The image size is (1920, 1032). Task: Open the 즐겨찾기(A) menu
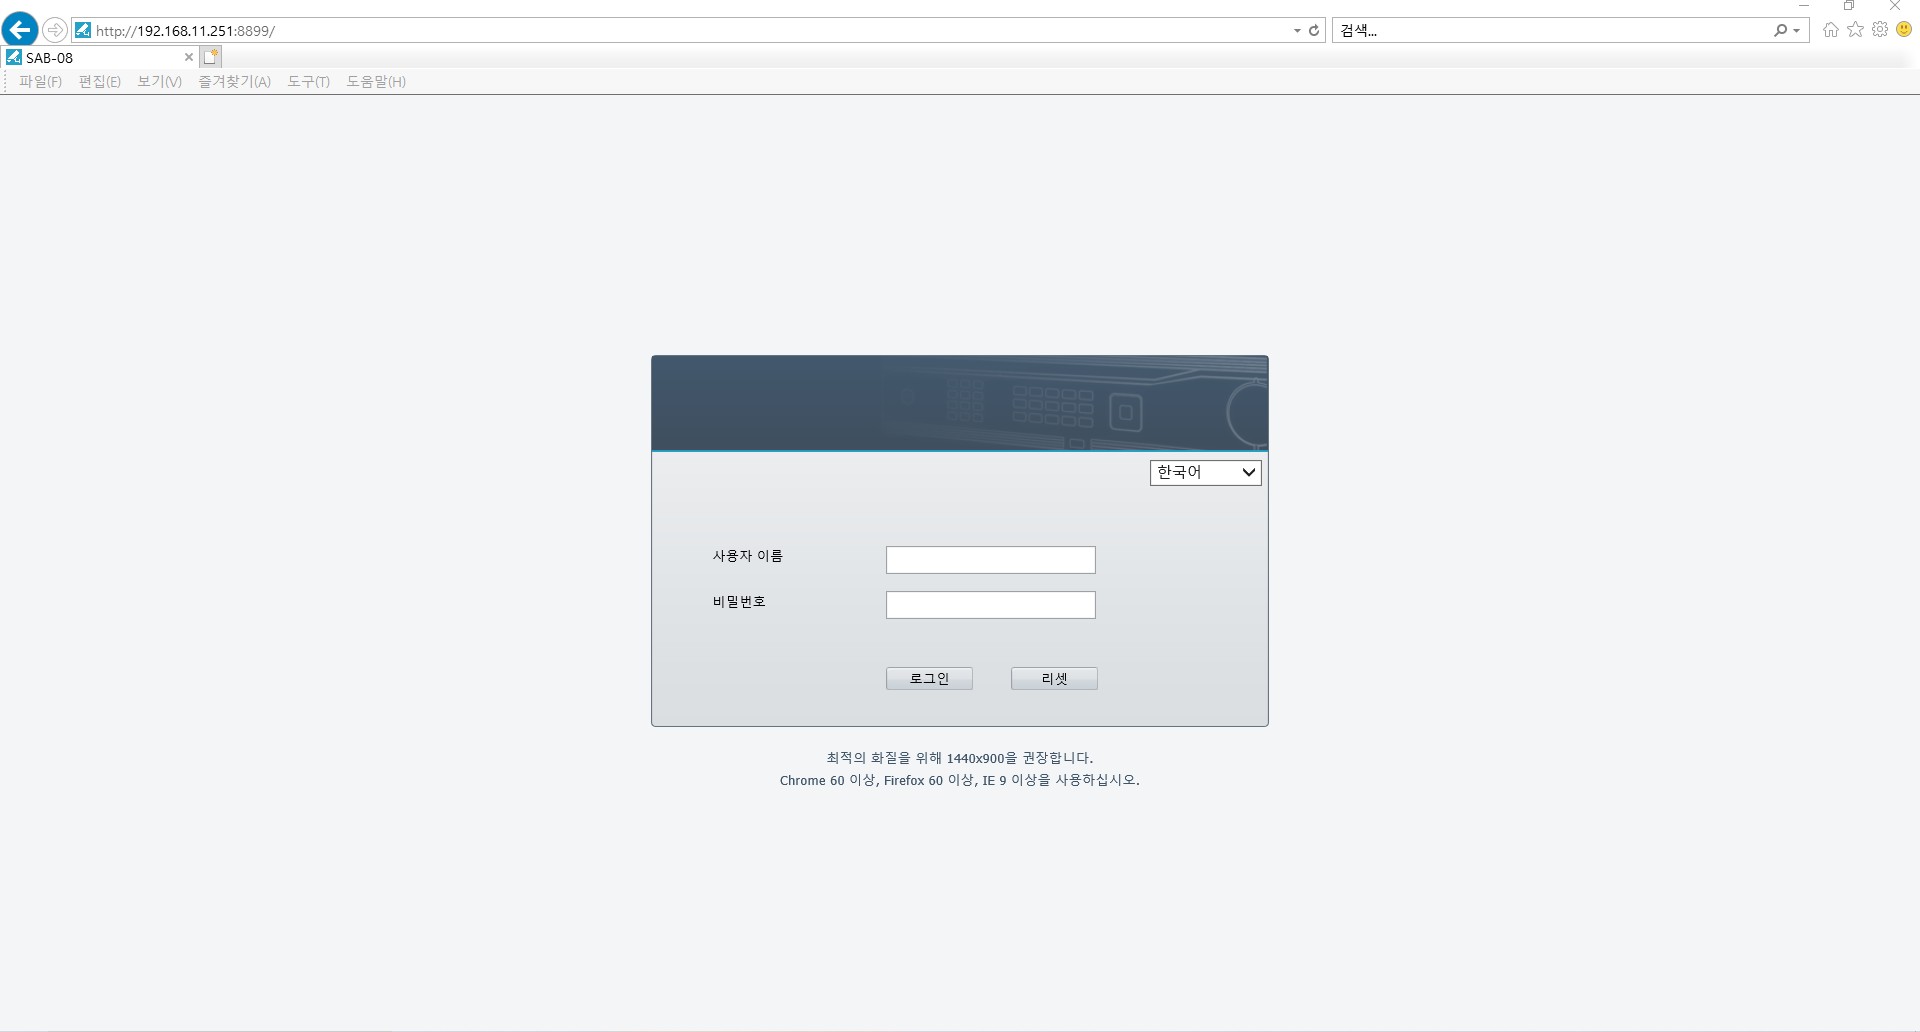coord(234,81)
